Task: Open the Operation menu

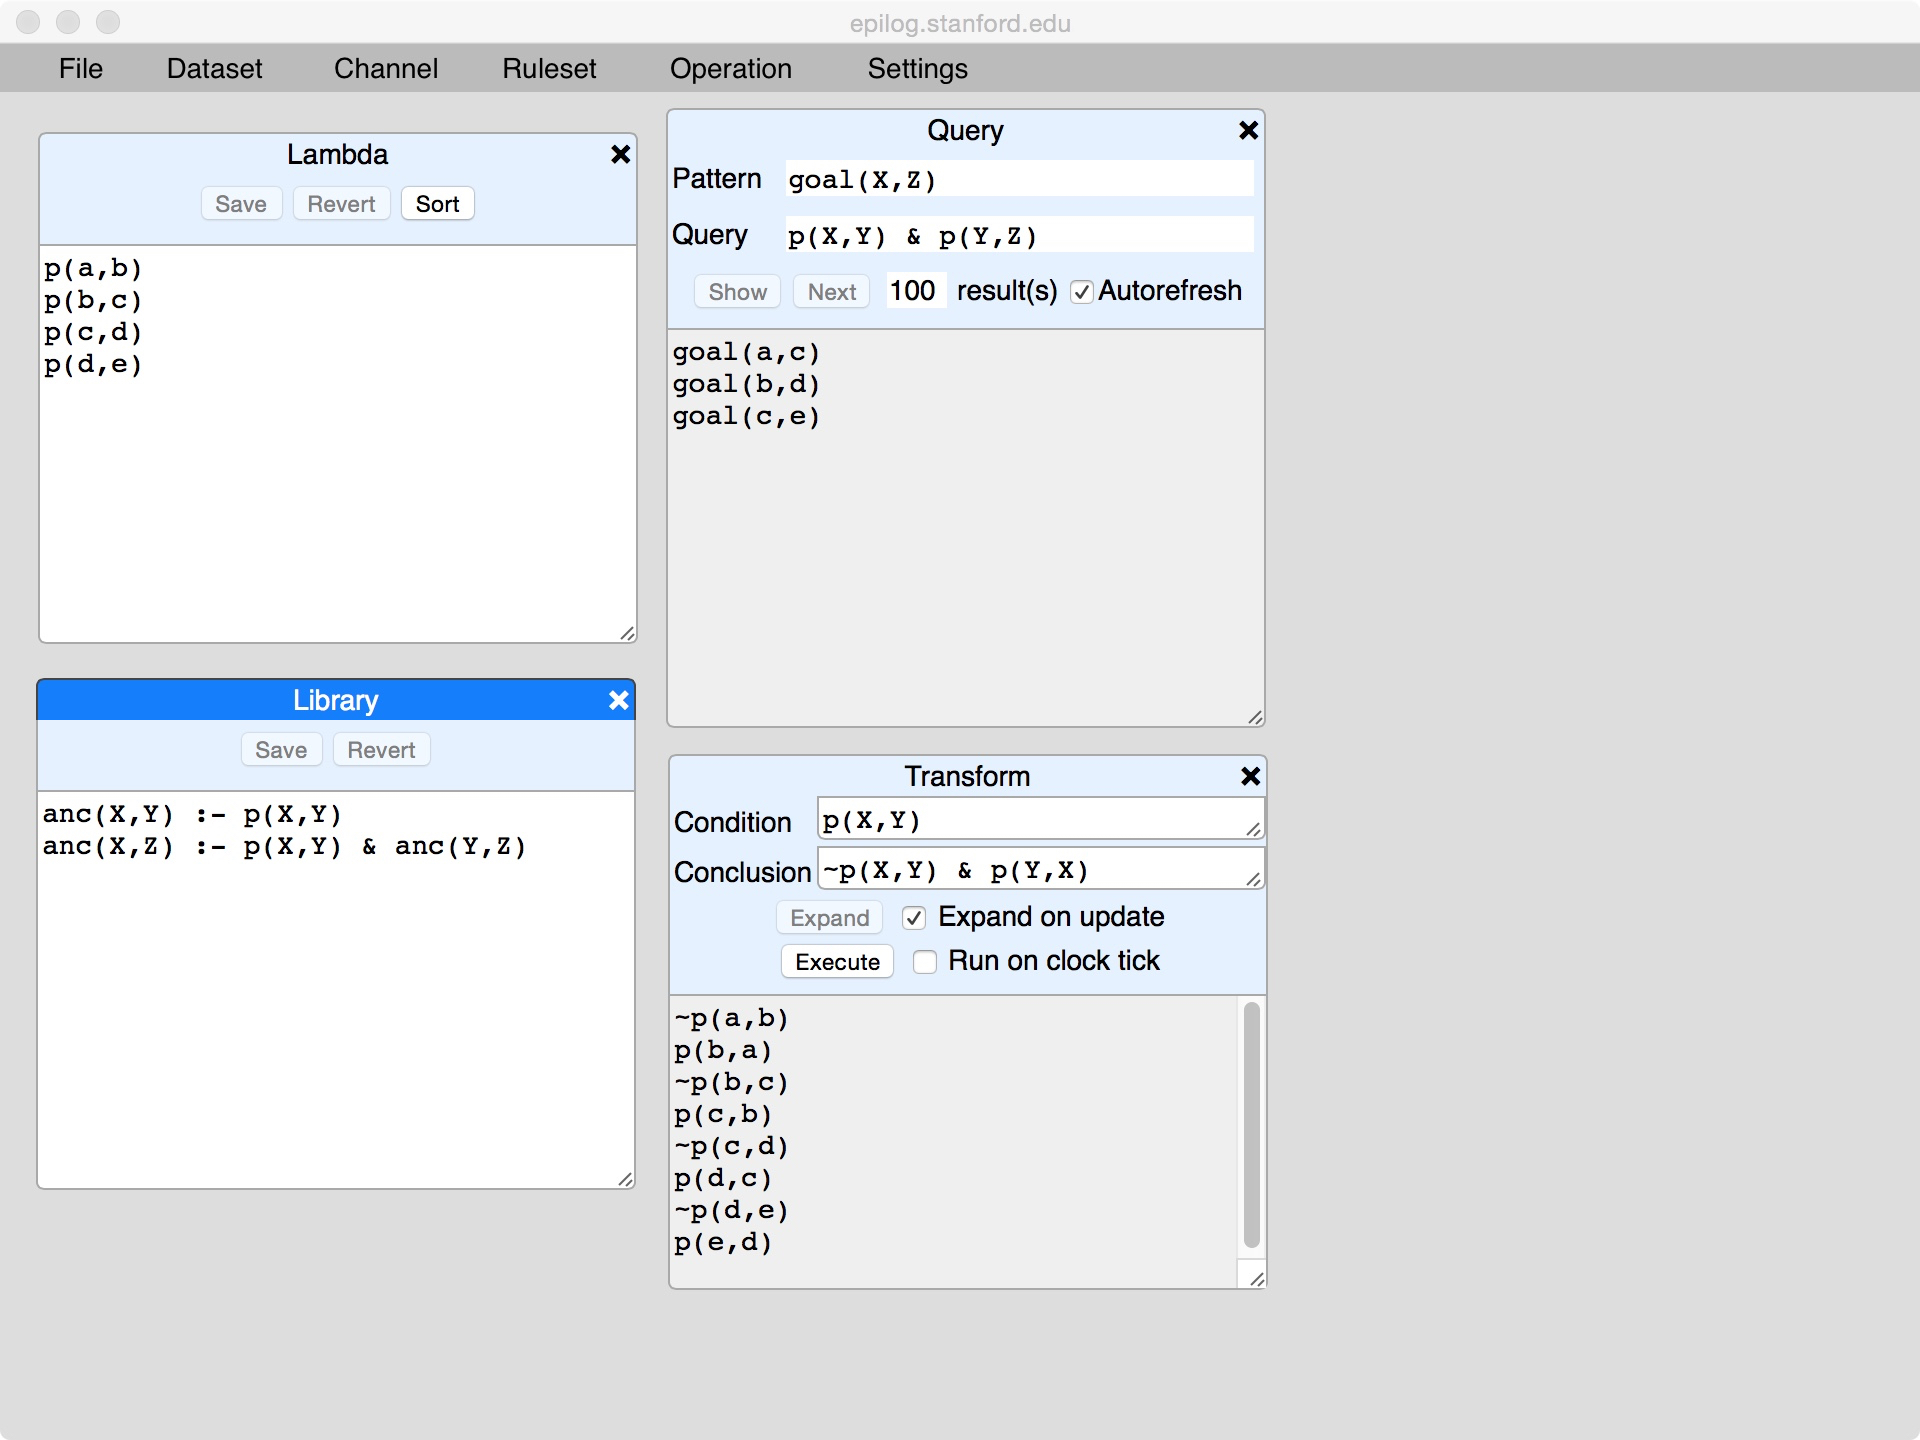Action: [730, 68]
